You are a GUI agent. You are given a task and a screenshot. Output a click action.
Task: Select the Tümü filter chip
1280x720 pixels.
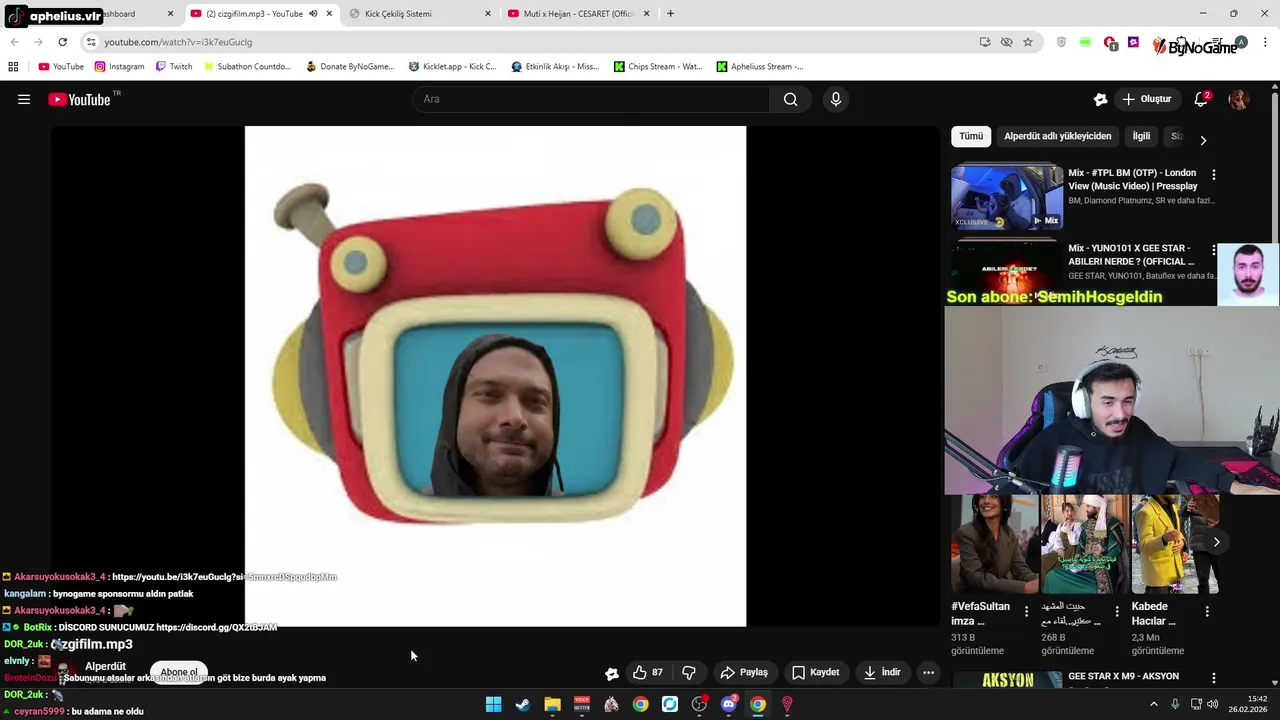971,136
